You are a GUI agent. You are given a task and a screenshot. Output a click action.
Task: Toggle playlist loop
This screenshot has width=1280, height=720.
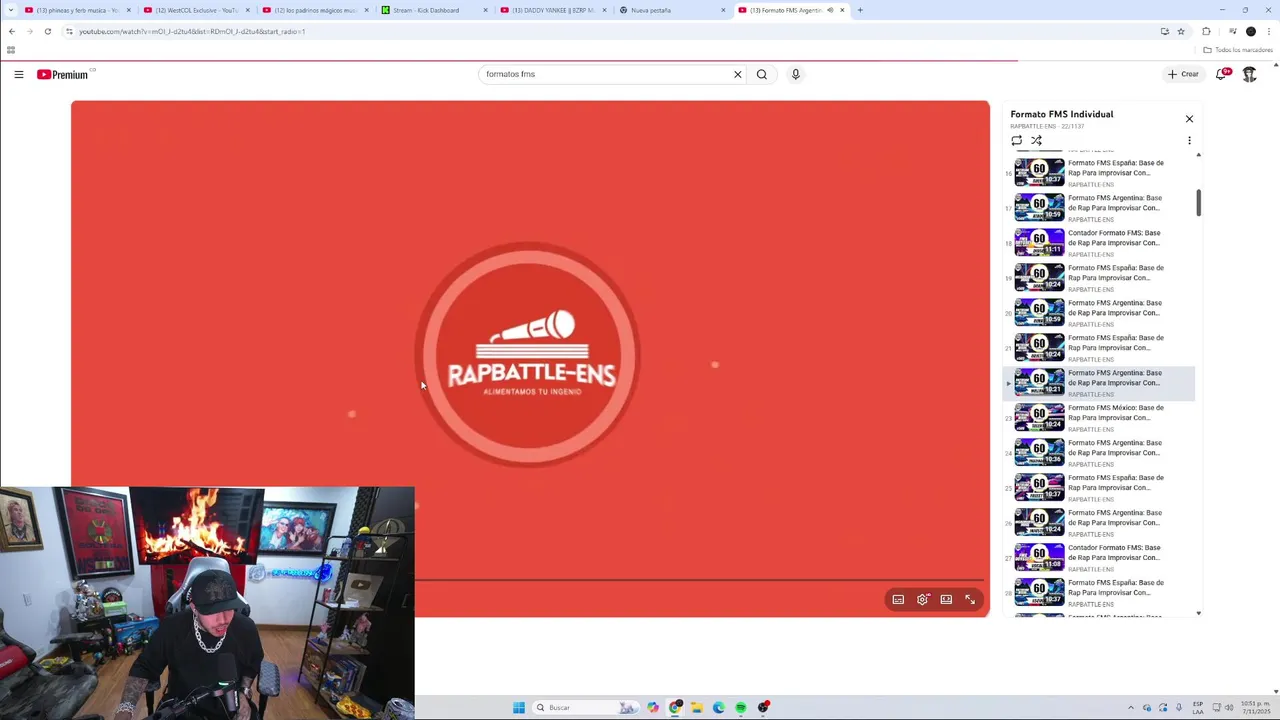pyautogui.click(x=1017, y=140)
